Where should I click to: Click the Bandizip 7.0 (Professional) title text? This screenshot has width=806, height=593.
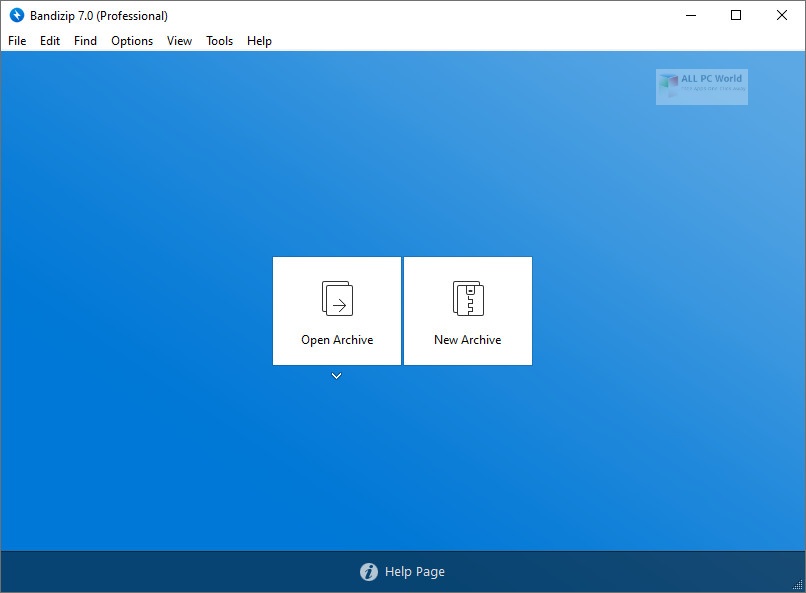100,15
